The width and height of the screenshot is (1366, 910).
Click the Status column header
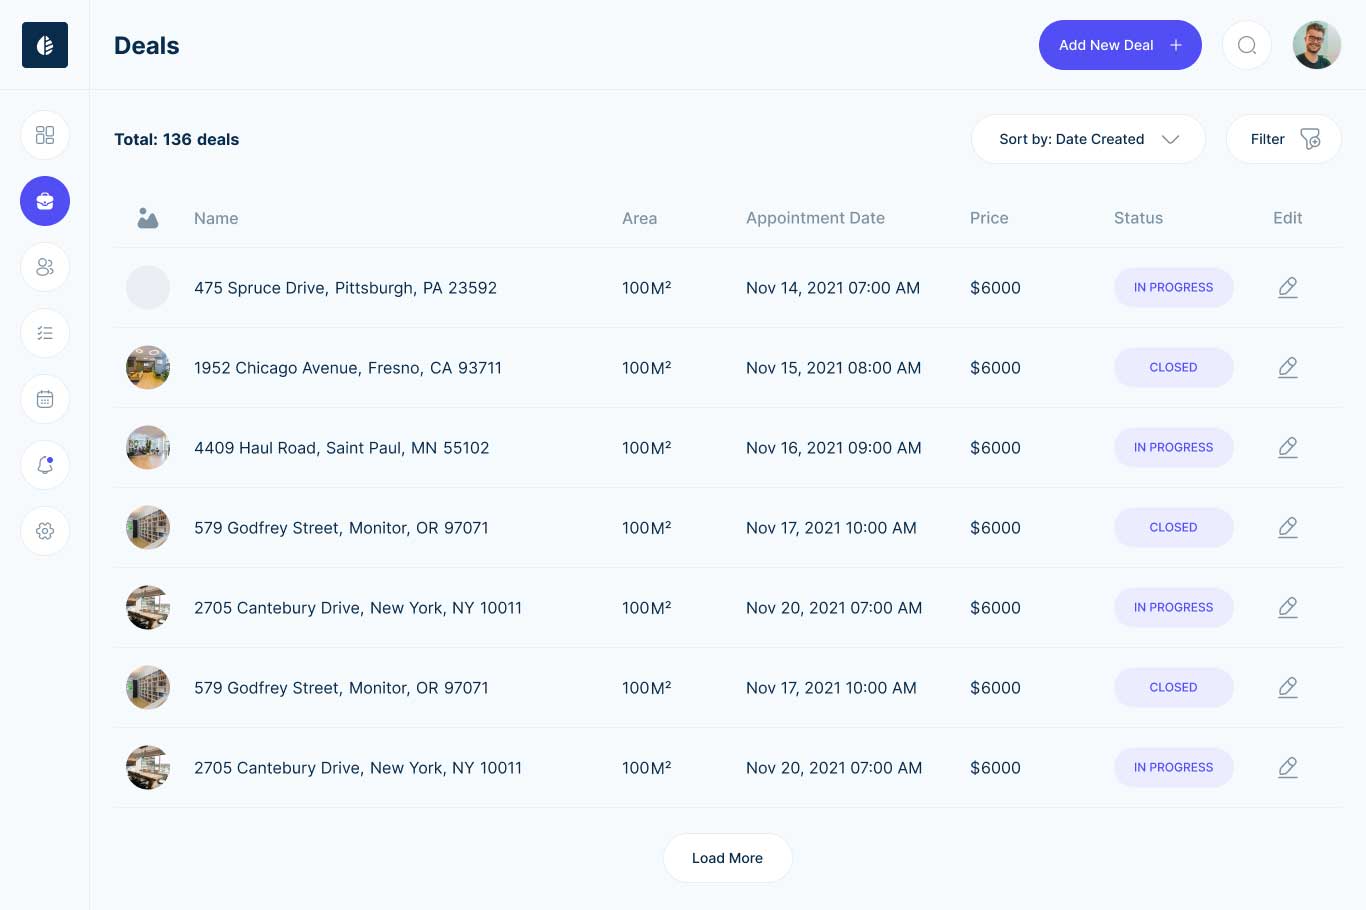click(x=1138, y=218)
